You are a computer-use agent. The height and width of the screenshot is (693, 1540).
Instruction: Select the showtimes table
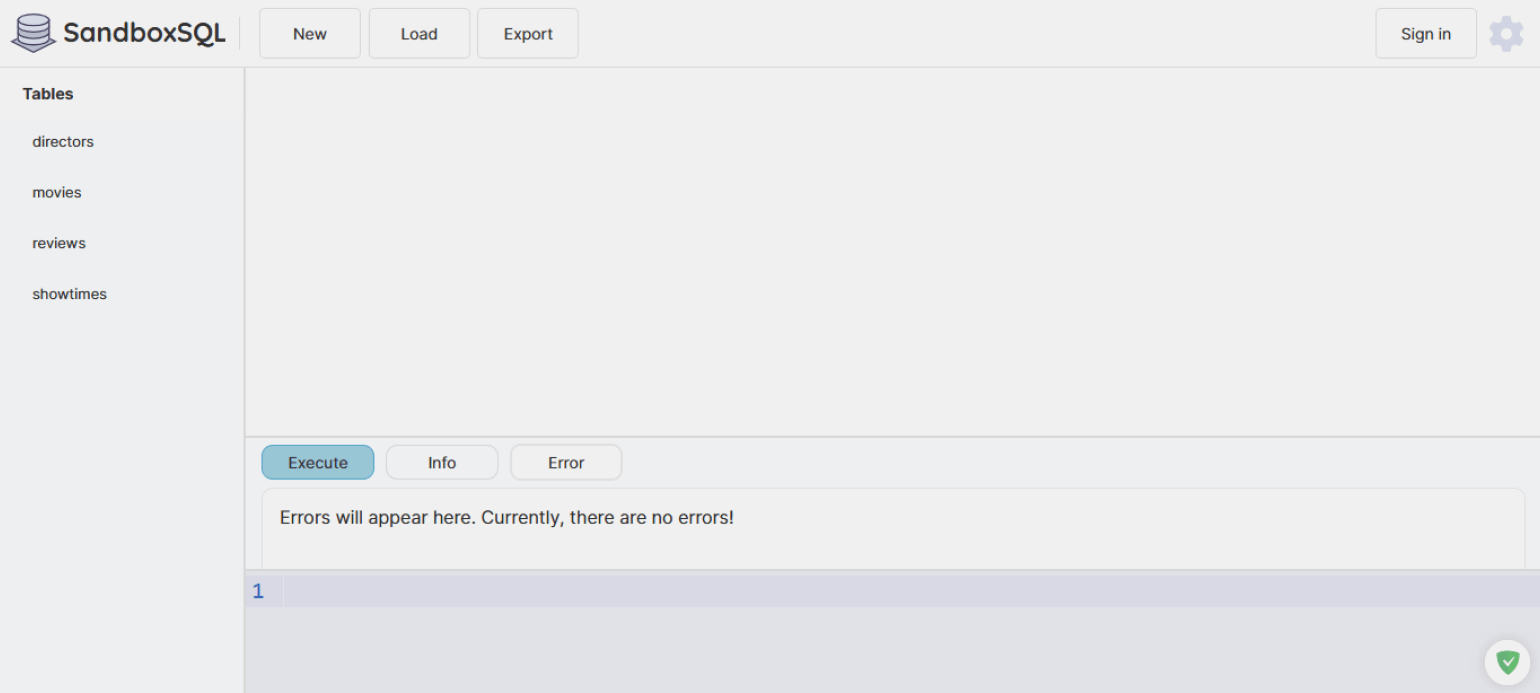69,295
